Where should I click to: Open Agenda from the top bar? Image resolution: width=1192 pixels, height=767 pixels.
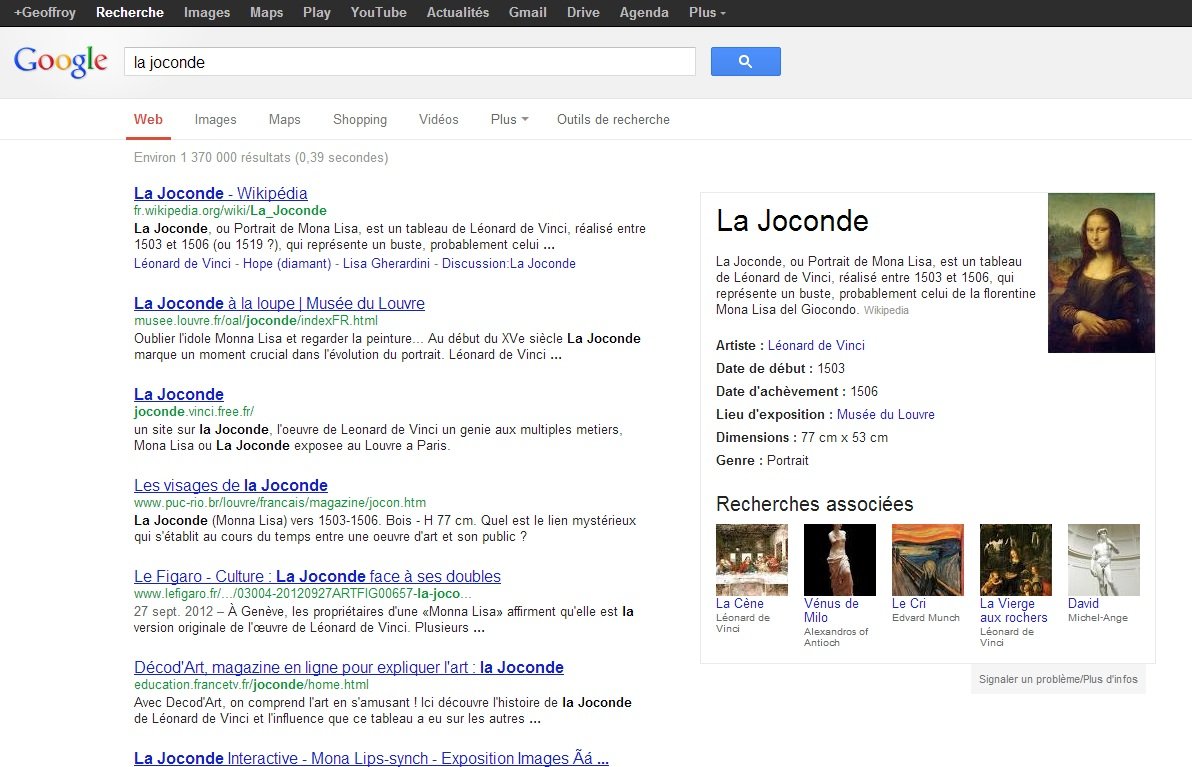coord(644,12)
